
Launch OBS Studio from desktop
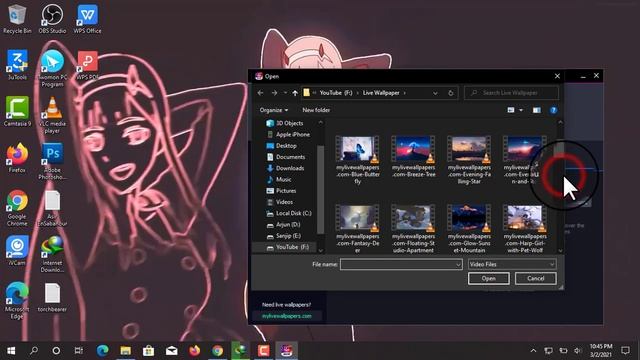(x=52, y=19)
